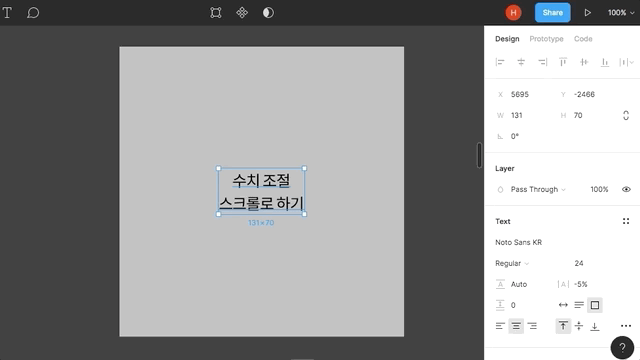This screenshot has width=640, height=360.
Task: Click the paragraph spacing field 0
Action: [x=513, y=305]
